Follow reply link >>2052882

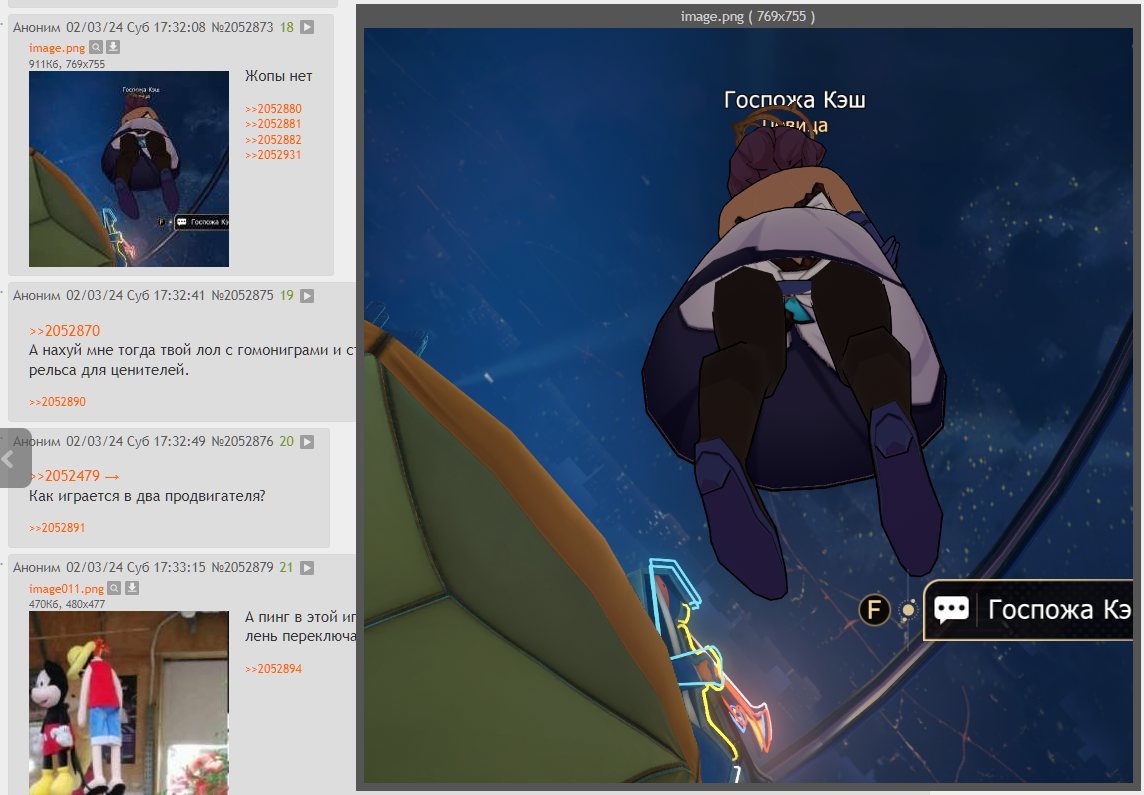274,139
